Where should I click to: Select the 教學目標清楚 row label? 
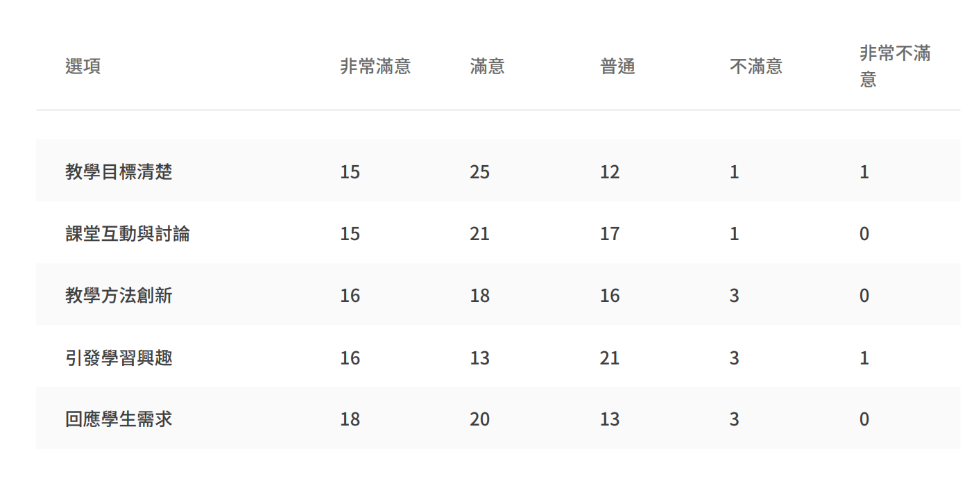tap(119, 172)
